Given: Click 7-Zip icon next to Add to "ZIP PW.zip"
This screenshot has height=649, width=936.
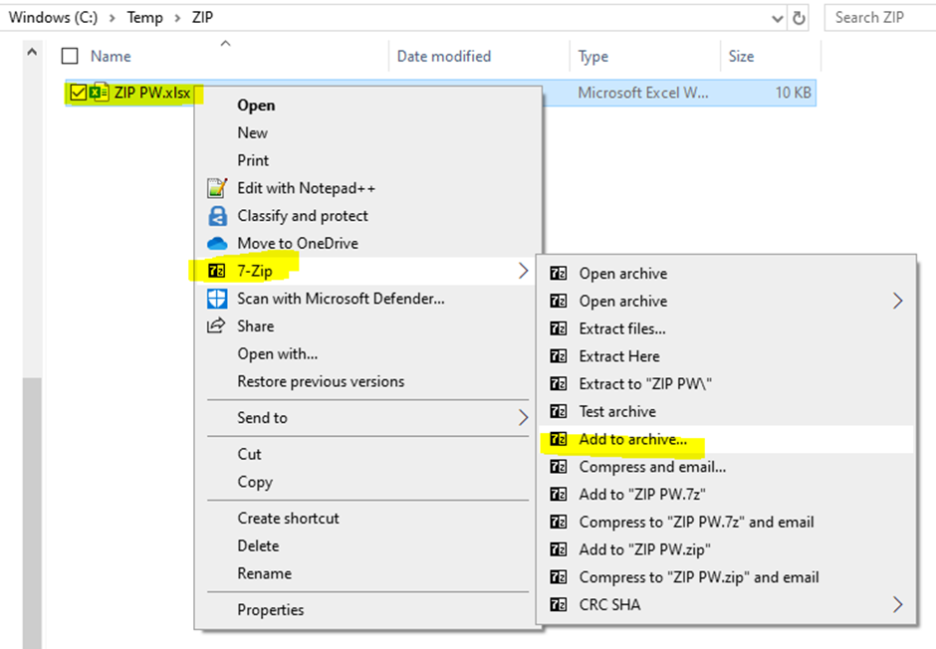Looking at the screenshot, I should [558, 549].
